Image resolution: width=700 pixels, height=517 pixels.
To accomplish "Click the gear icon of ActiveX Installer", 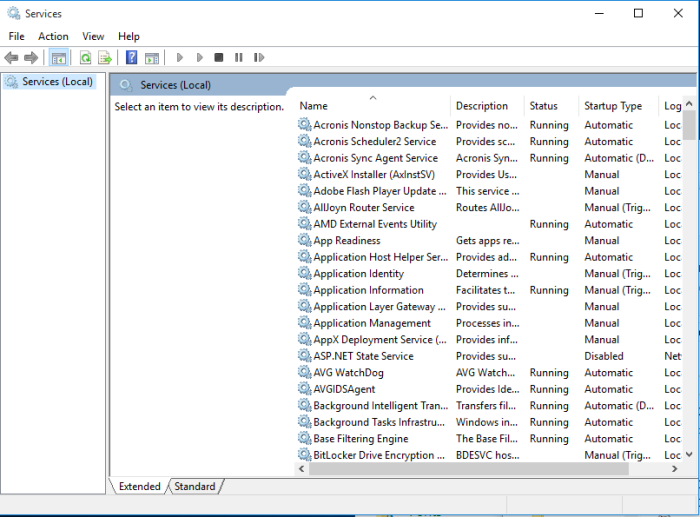I will 304,174.
